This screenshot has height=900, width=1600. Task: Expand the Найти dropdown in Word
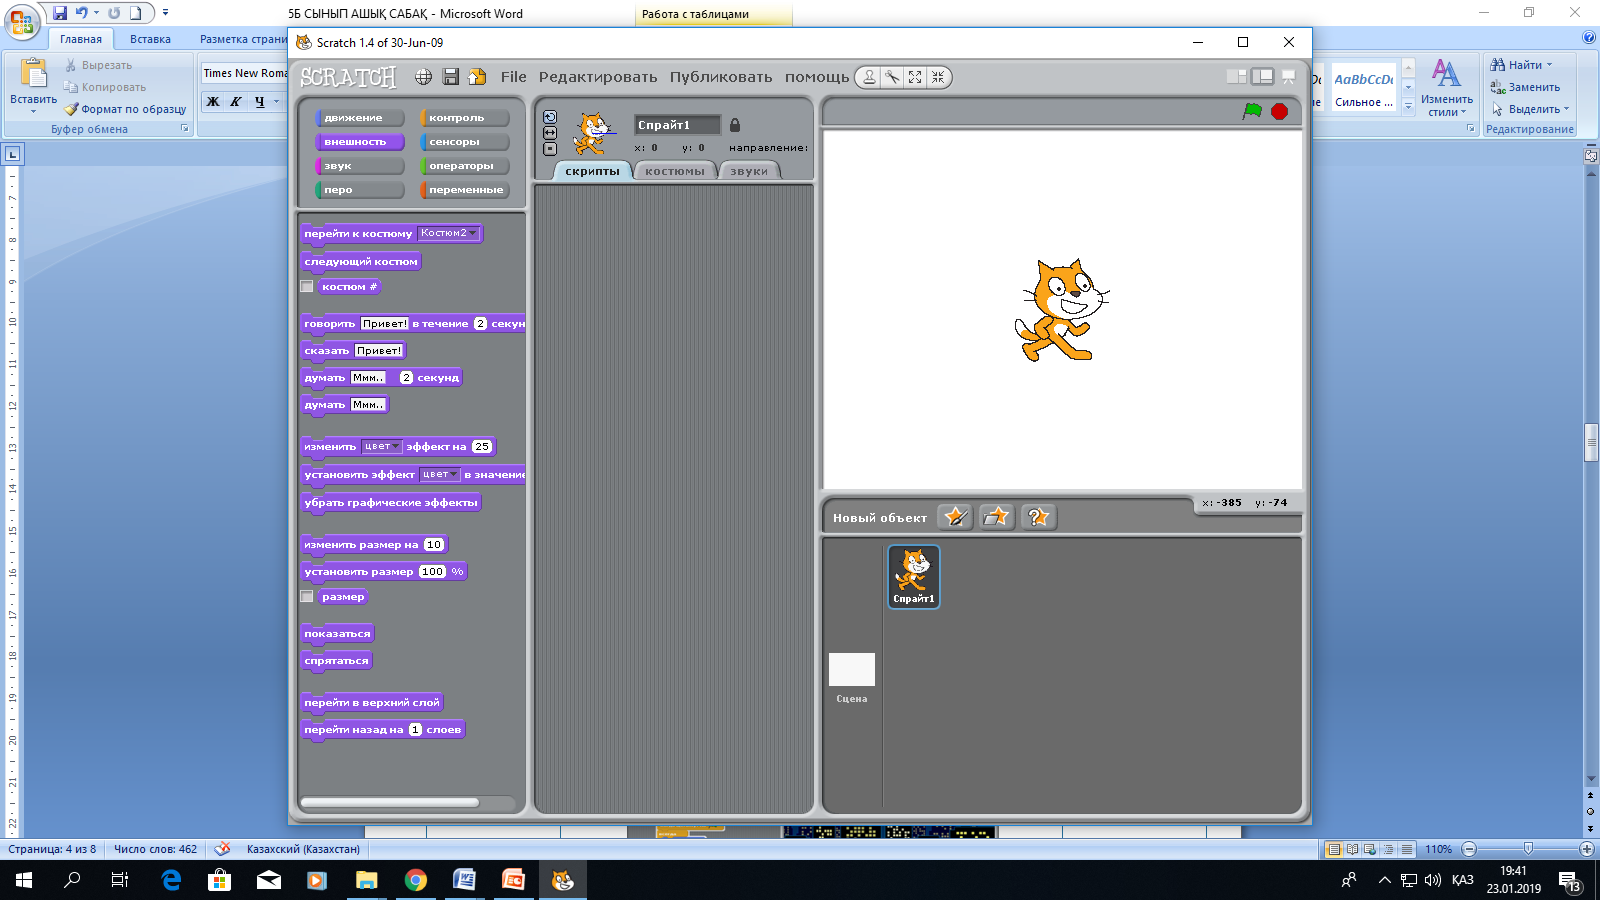coord(1550,65)
